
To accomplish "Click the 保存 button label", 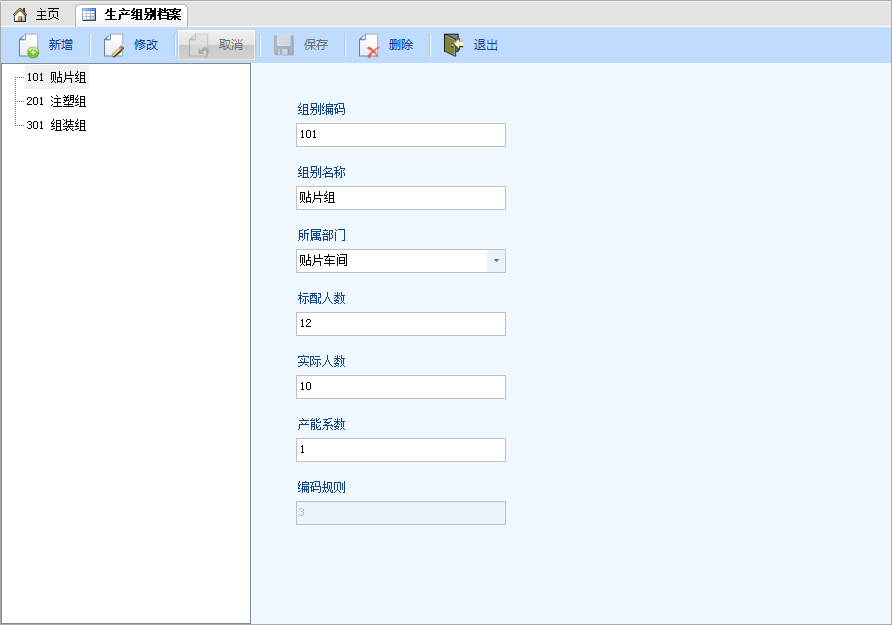I will pyautogui.click(x=316, y=45).
